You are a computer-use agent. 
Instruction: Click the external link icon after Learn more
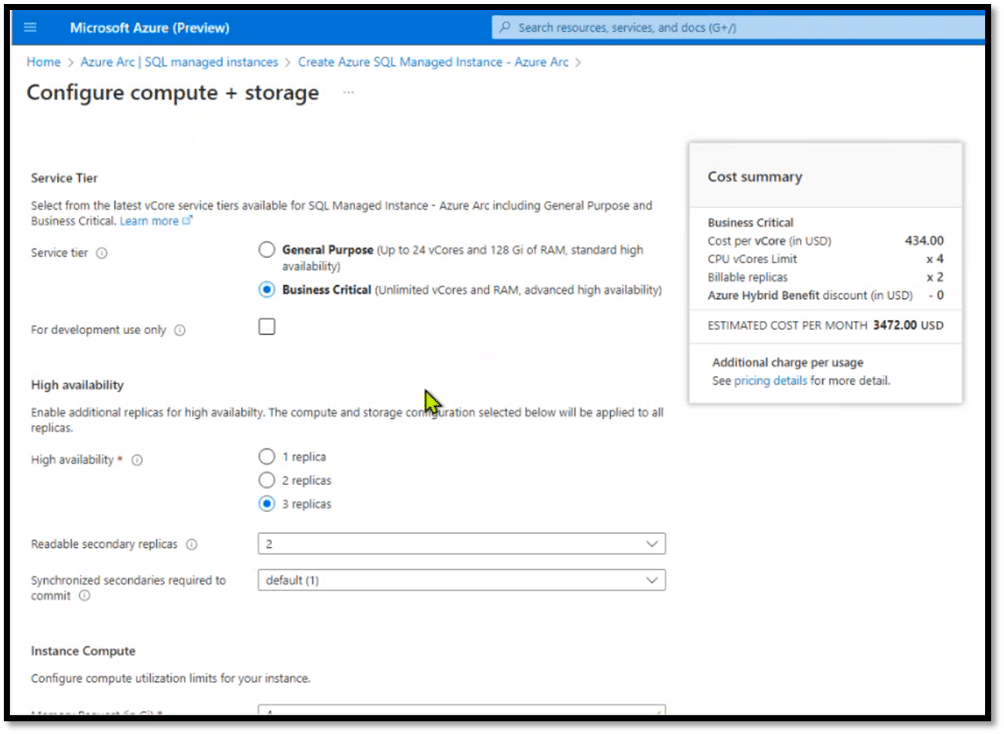coord(187,220)
